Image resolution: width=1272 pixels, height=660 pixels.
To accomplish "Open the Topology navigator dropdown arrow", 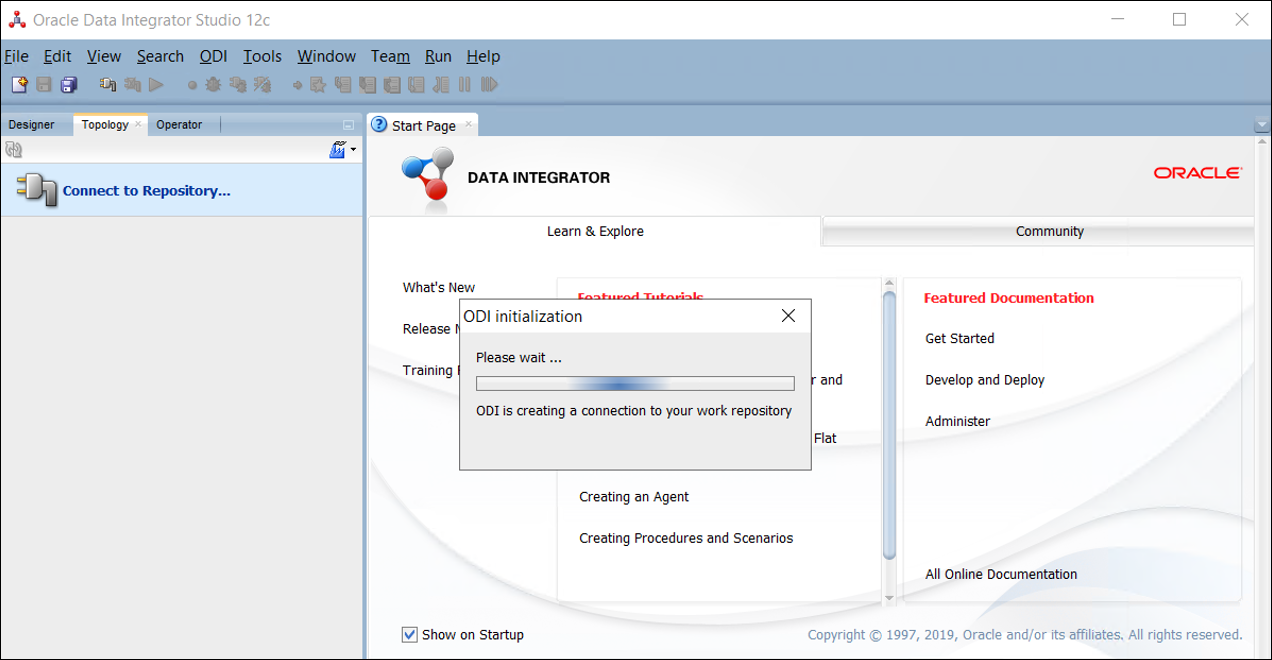I will 353,150.
